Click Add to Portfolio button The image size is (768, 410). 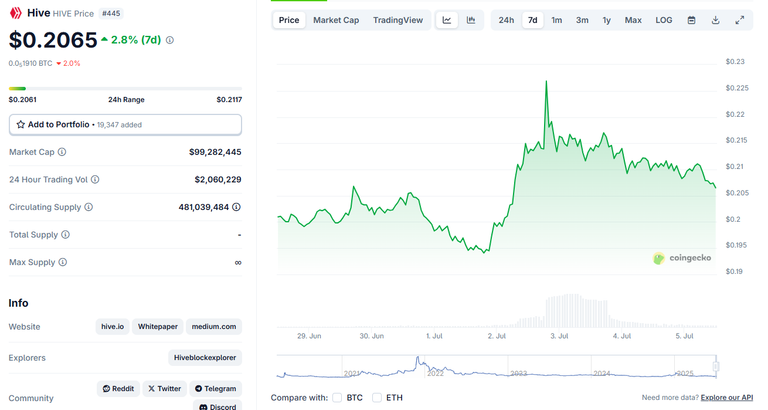click(125, 124)
